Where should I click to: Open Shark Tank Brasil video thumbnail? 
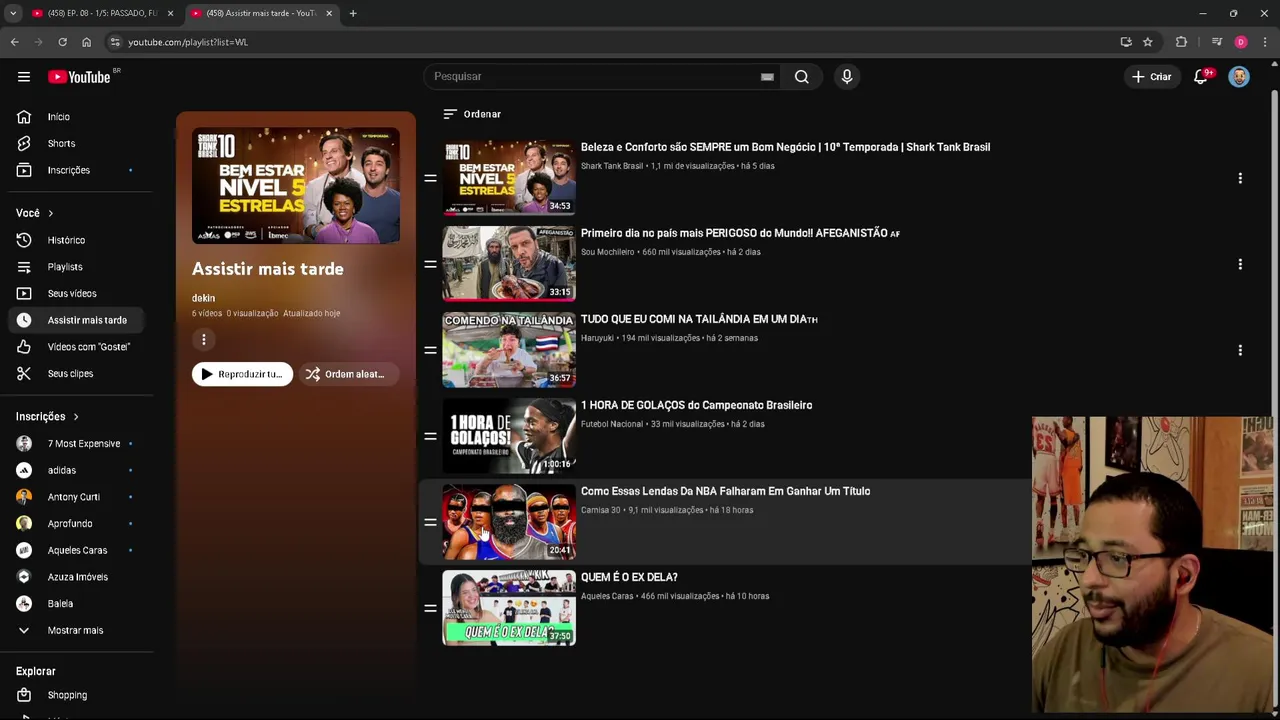coord(509,178)
